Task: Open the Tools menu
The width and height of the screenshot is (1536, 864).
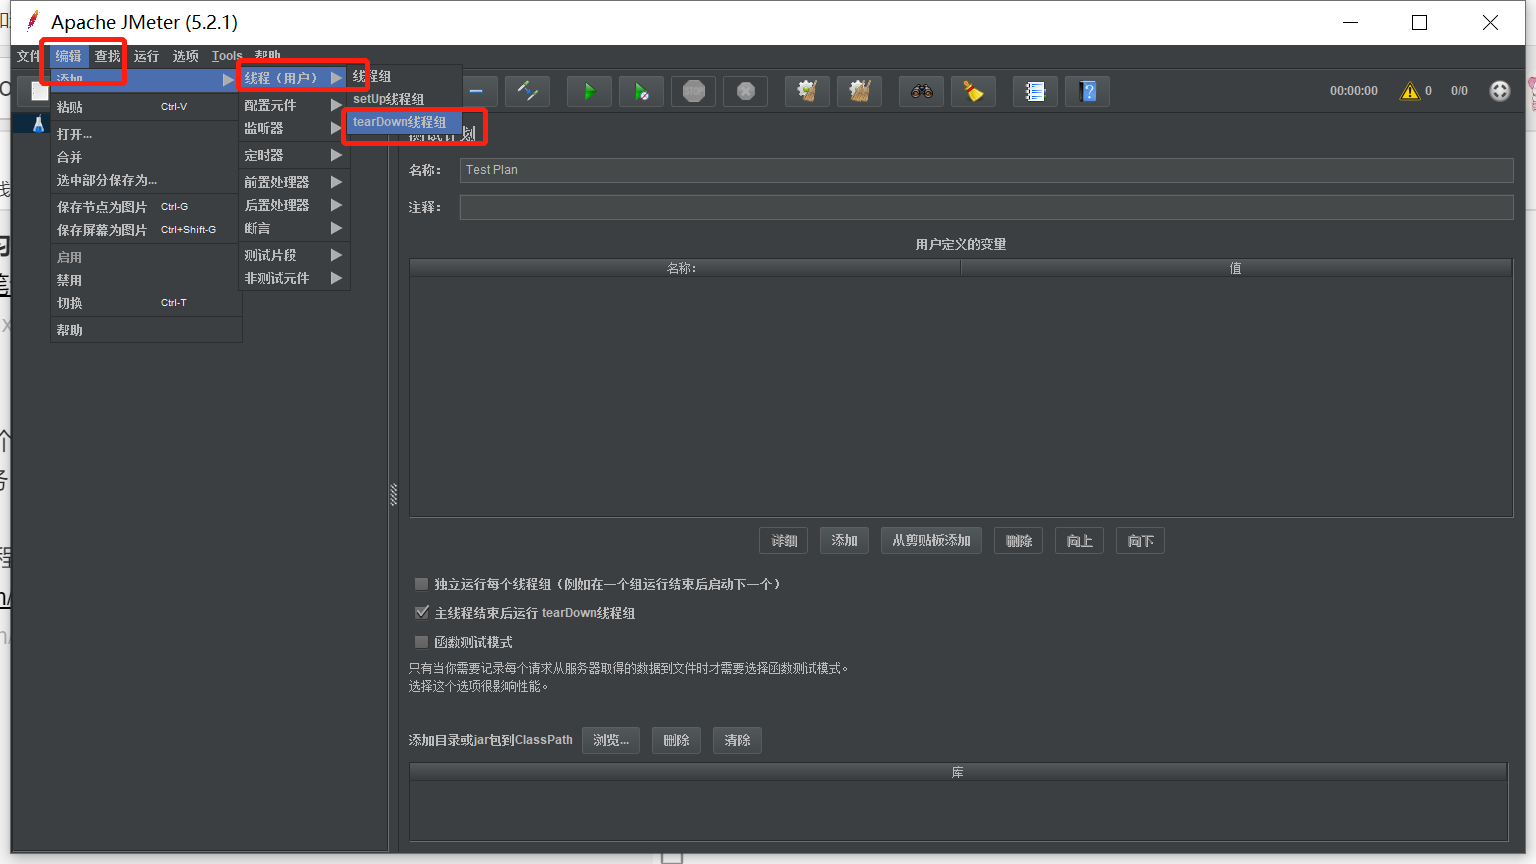Action: pyautogui.click(x=227, y=56)
